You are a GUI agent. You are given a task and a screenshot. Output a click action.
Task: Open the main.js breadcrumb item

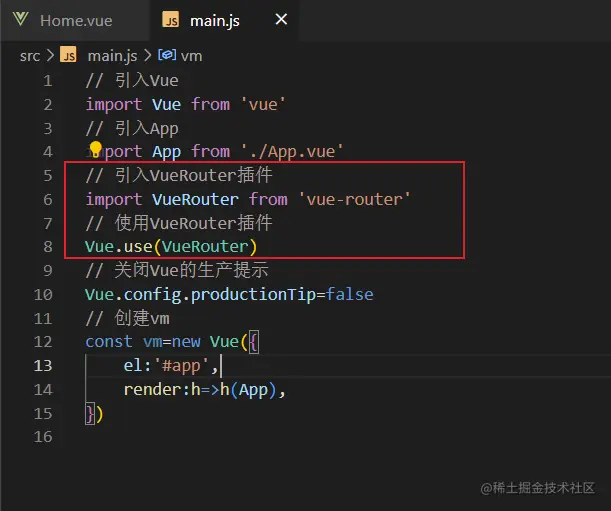[x=112, y=56]
